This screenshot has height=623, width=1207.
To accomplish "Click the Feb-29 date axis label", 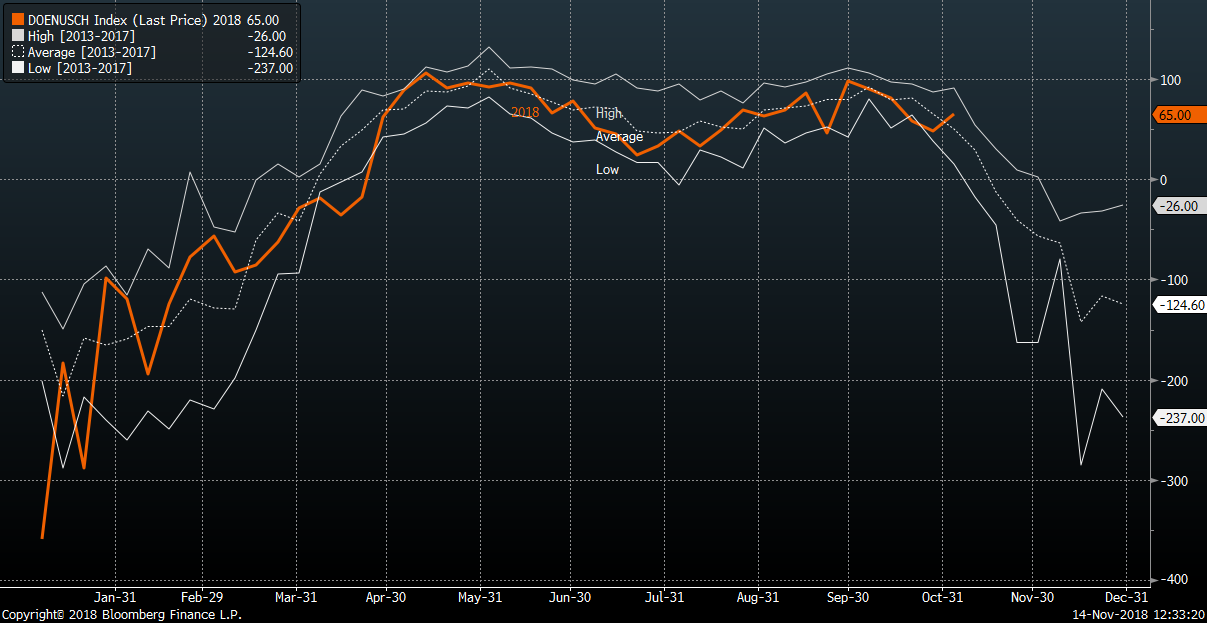I will 200,597.
